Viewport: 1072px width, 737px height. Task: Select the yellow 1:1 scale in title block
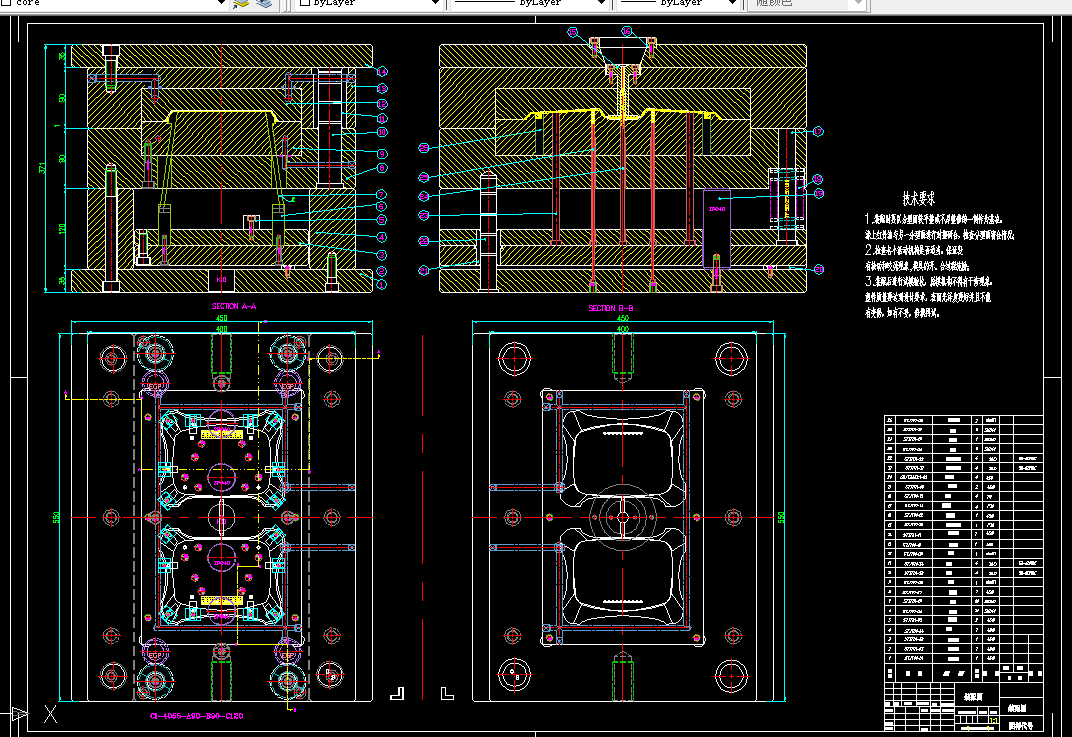[994, 721]
